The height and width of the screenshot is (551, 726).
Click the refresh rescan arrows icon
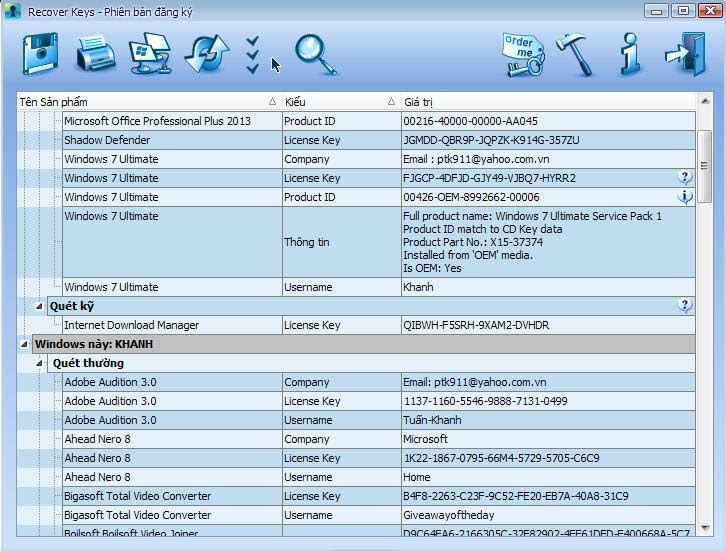207,54
